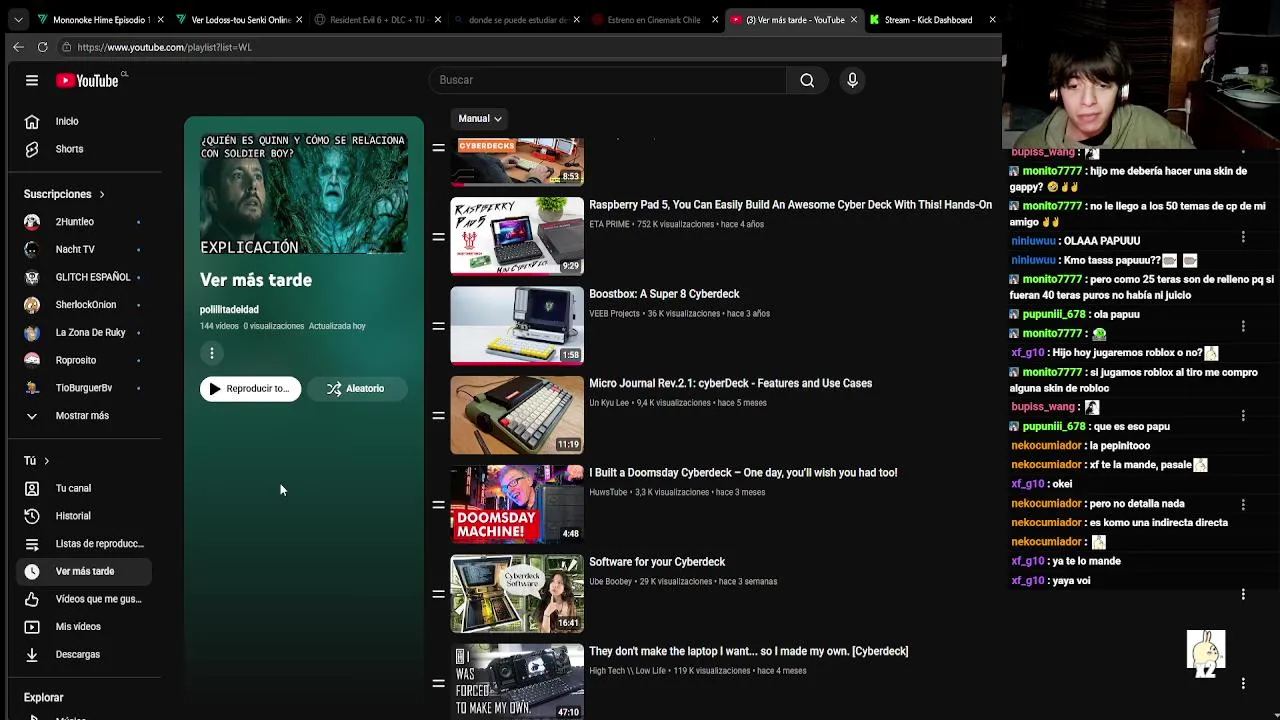Expand Mostrar más subscriptions
Image resolution: width=1280 pixels, height=720 pixels.
pyautogui.click(x=84, y=415)
